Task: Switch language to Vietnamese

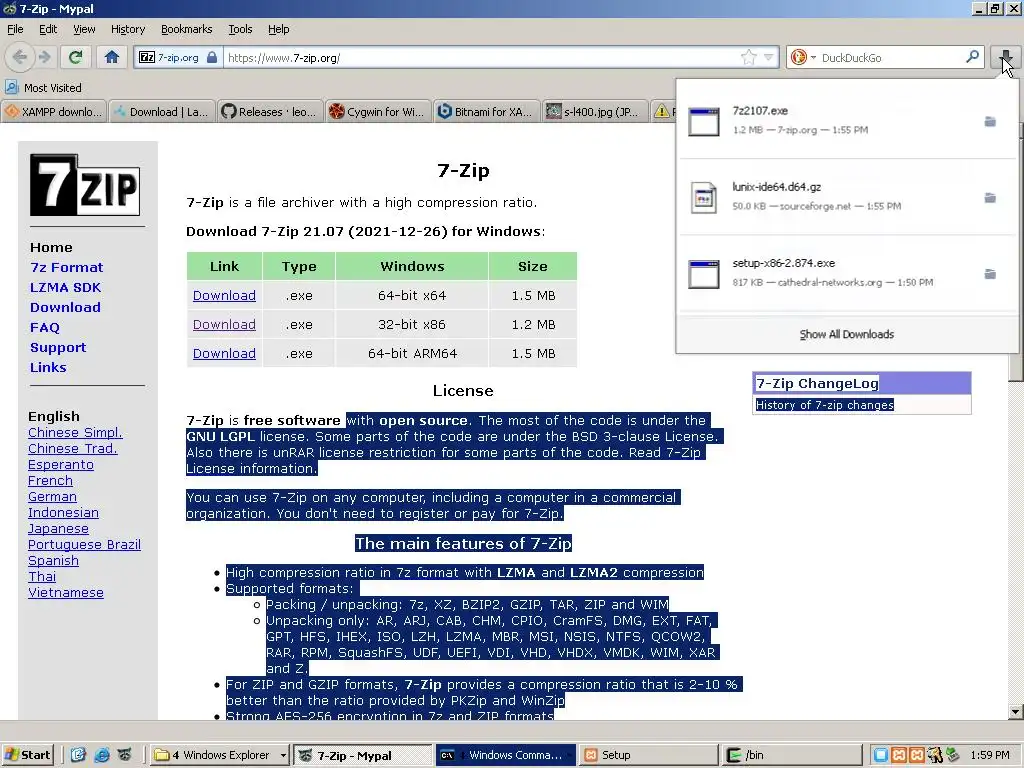Action: [x=66, y=592]
